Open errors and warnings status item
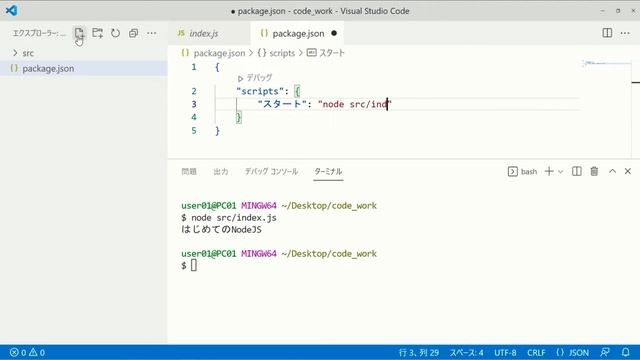The image size is (640, 360). (x=27, y=352)
